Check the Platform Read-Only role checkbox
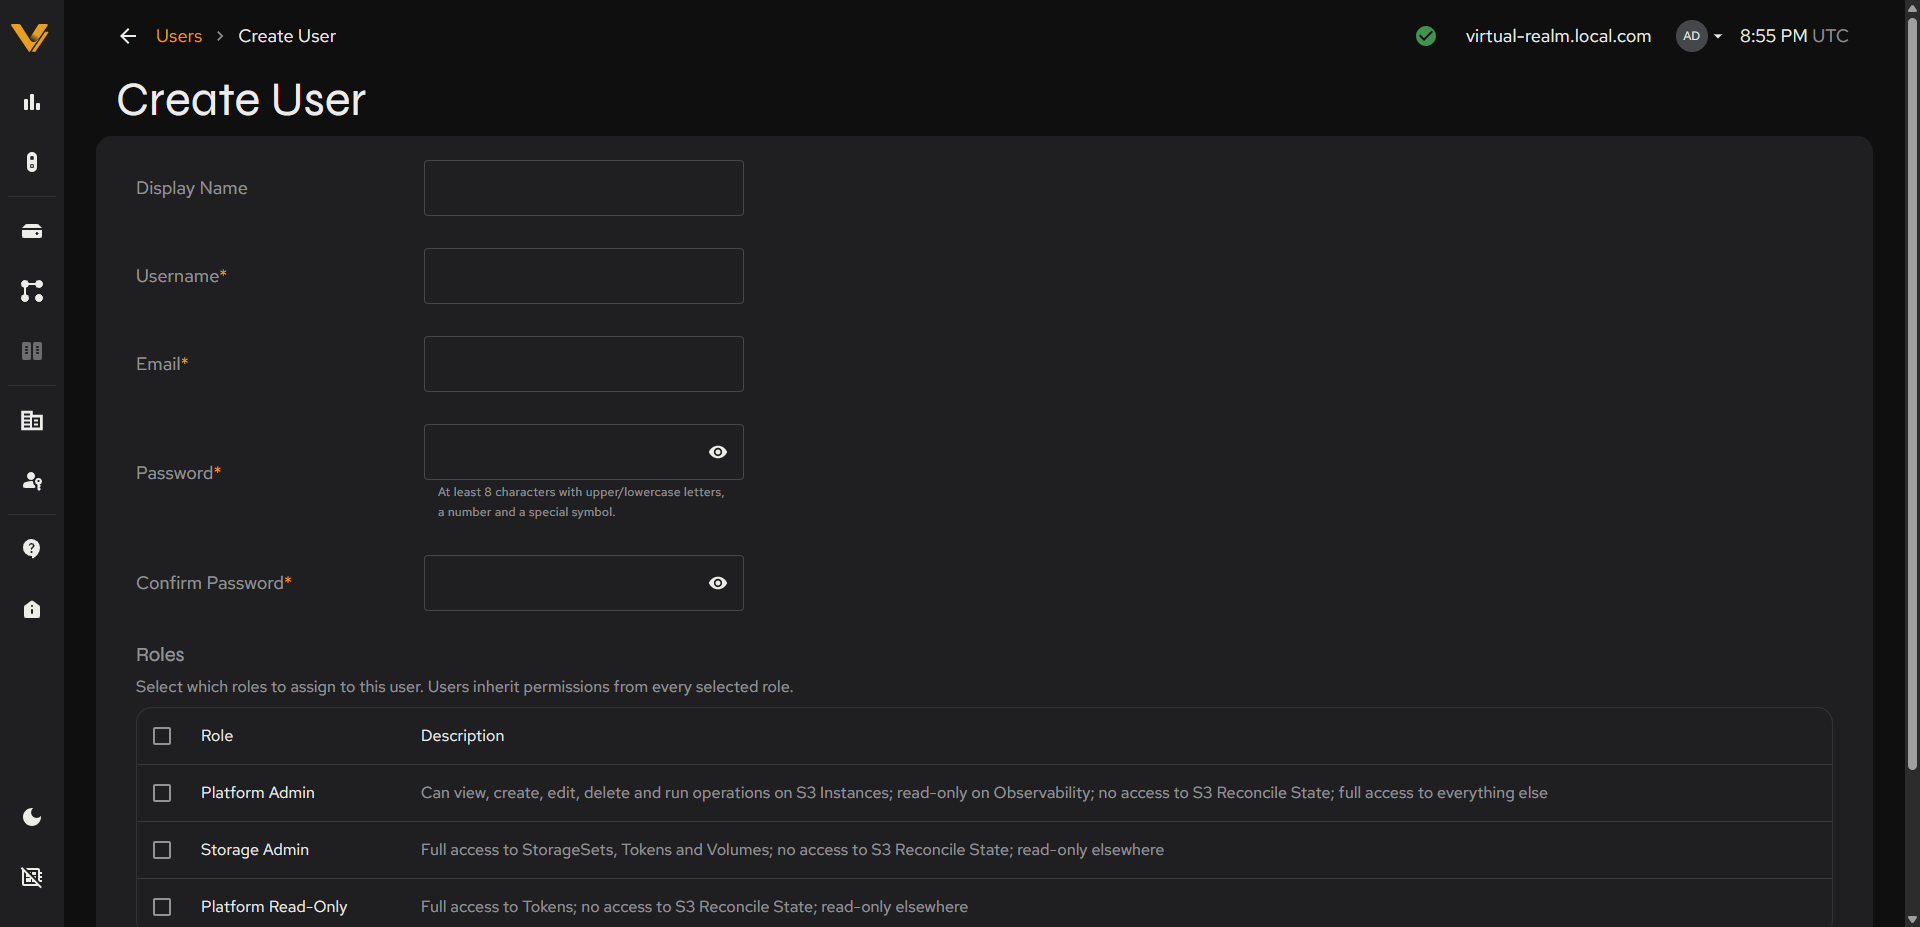Image resolution: width=1920 pixels, height=927 pixels. 162,907
